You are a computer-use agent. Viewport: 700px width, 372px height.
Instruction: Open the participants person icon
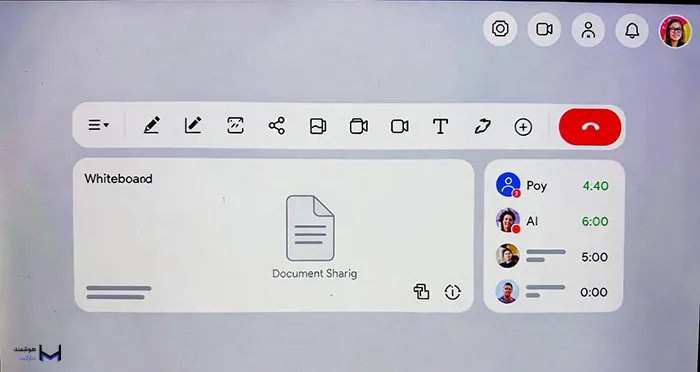click(588, 30)
